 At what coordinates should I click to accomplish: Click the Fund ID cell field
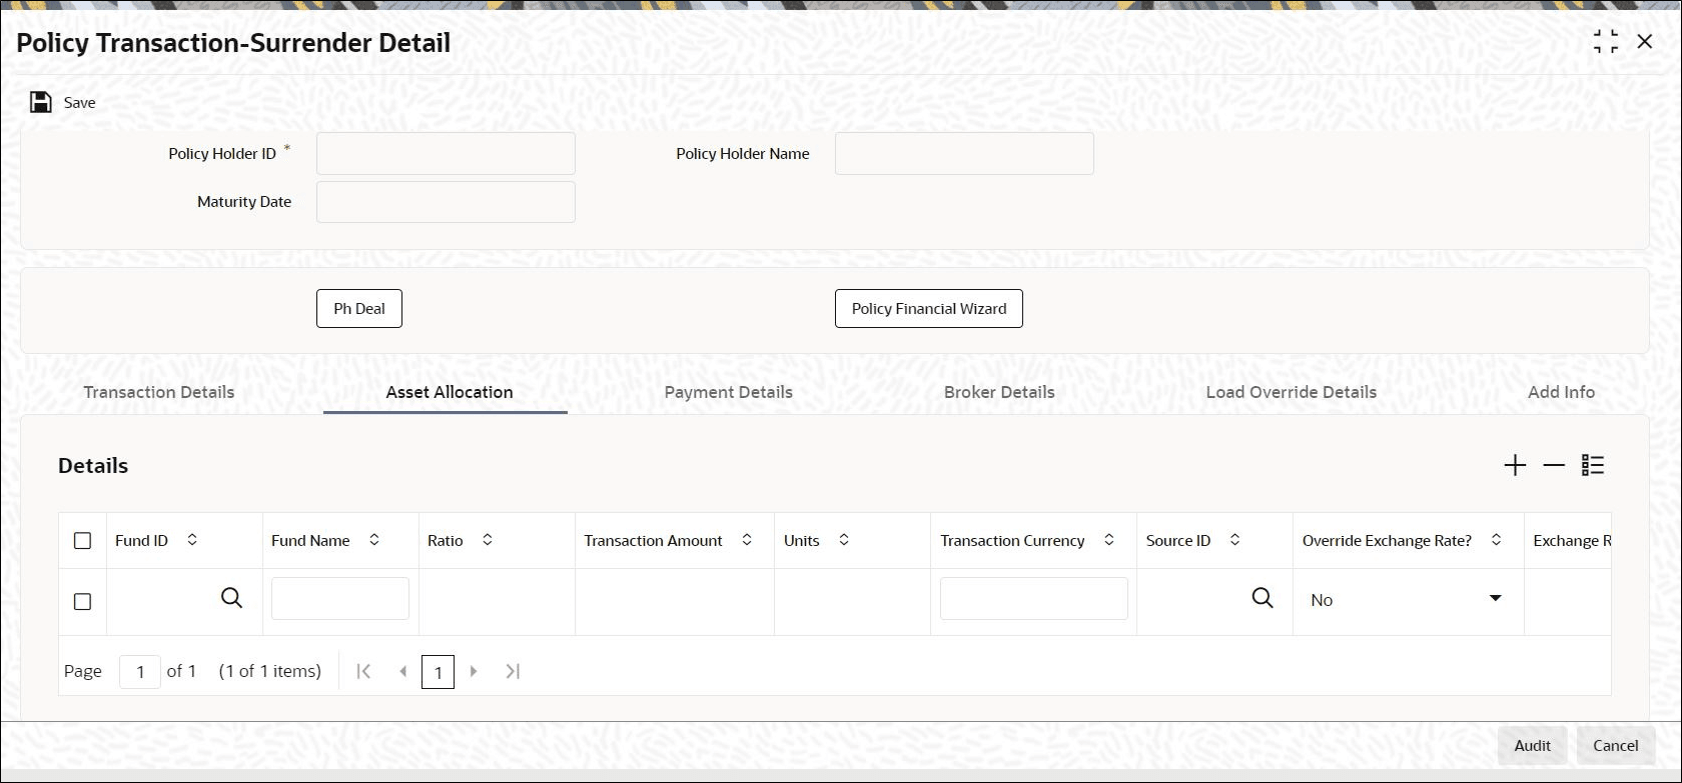click(x=165, y=599)
